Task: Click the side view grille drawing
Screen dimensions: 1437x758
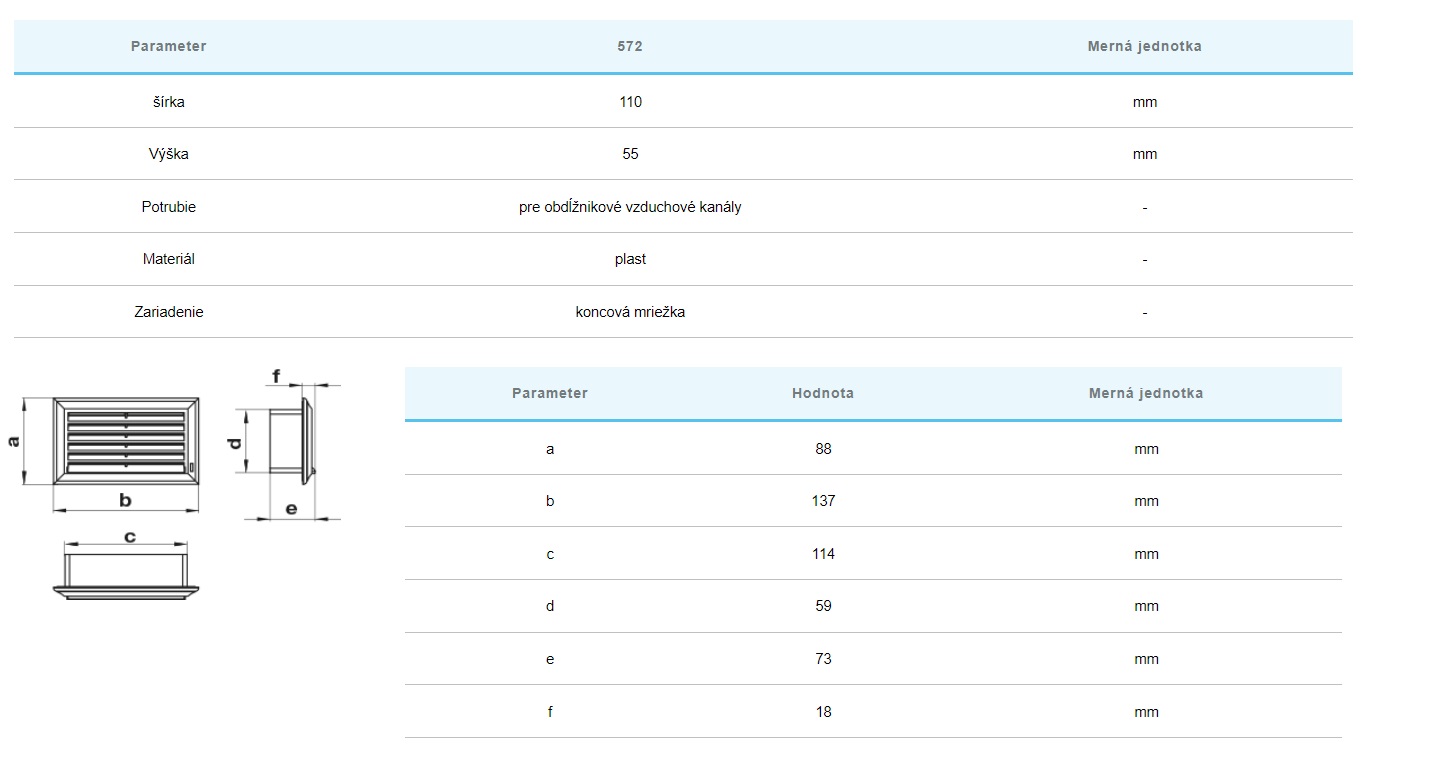Action: [292, 440]
